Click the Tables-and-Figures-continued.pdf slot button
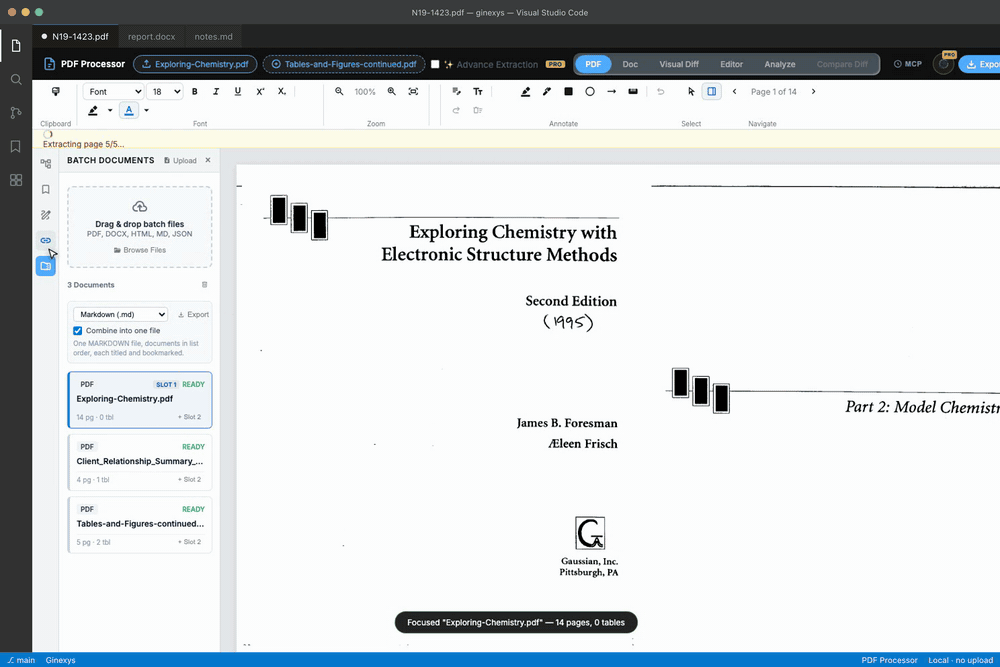The image size is (1000, 667). (344, 64)
